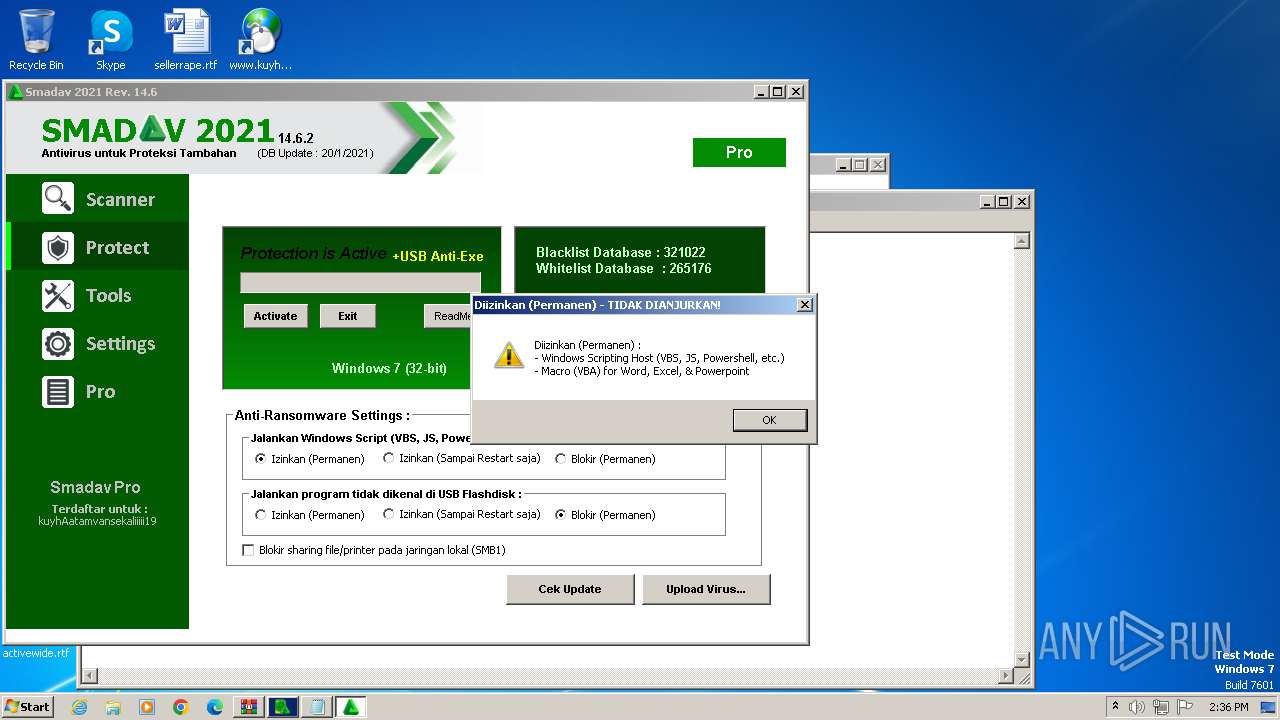Launch Google Chrome from taskbar

point(181,707)
